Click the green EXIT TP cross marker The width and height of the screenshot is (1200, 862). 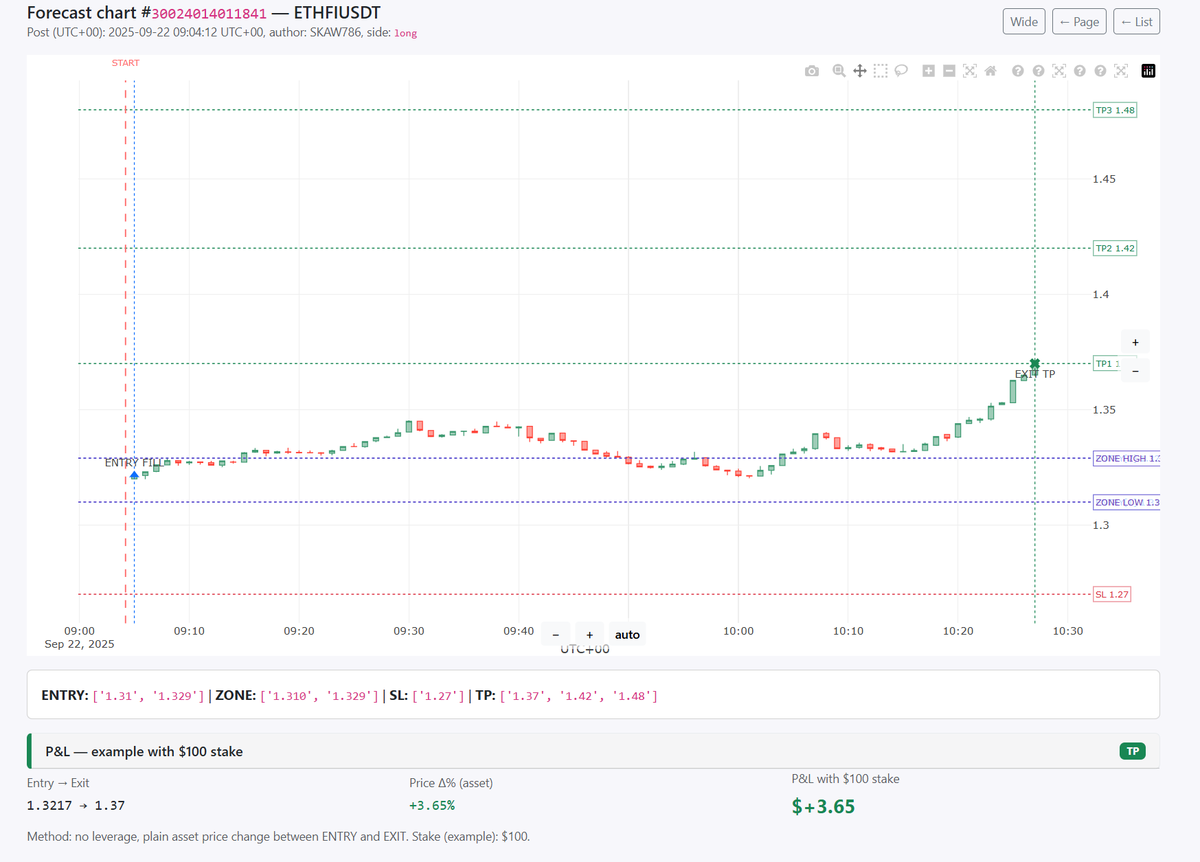point(1035,364)
